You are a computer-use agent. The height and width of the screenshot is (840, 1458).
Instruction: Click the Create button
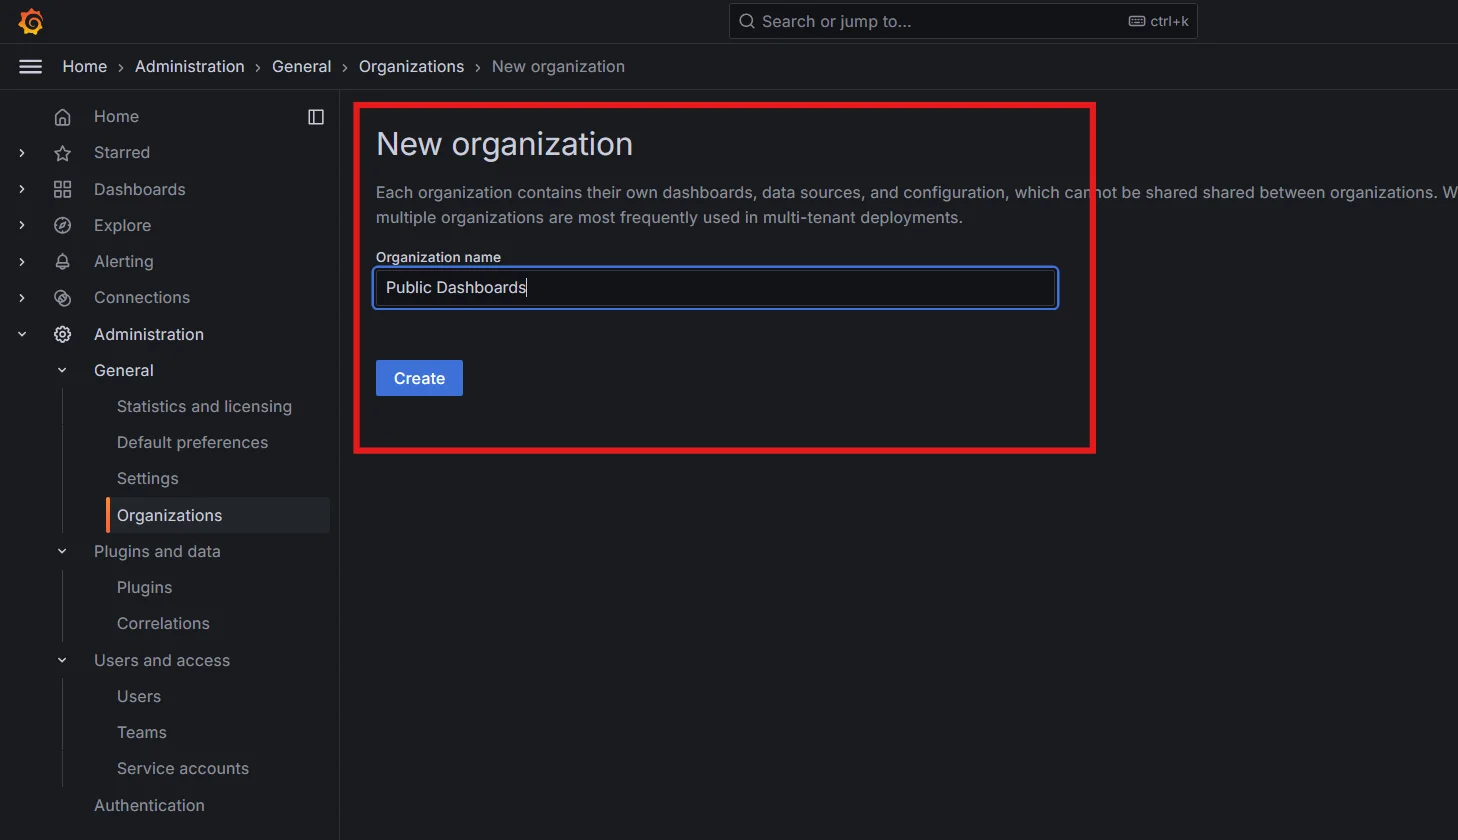coord(419,378)
